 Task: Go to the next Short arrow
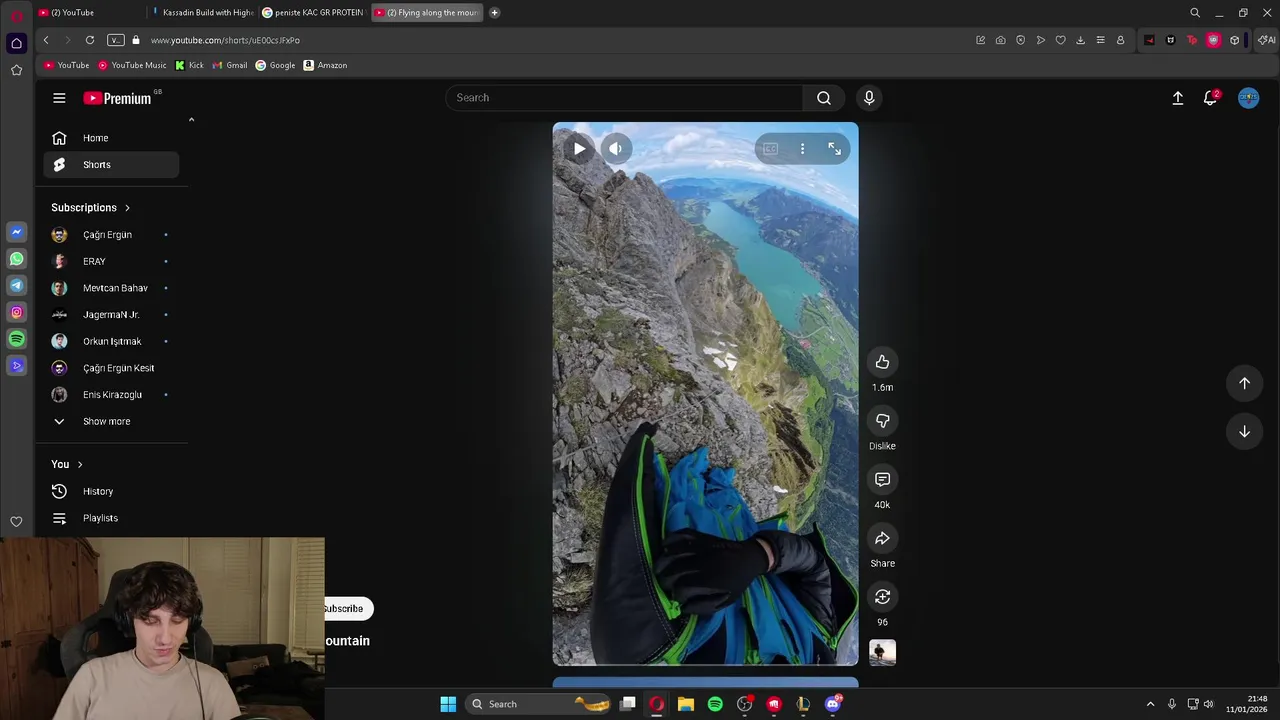pyautogui.click(x=1244, y=431)
